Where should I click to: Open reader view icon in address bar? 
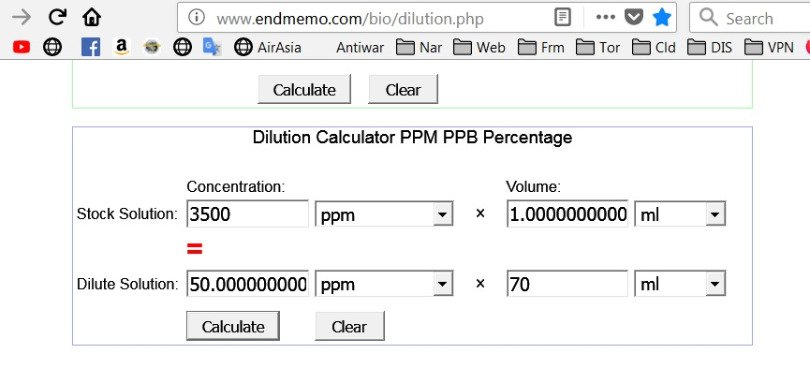[563, 18]
